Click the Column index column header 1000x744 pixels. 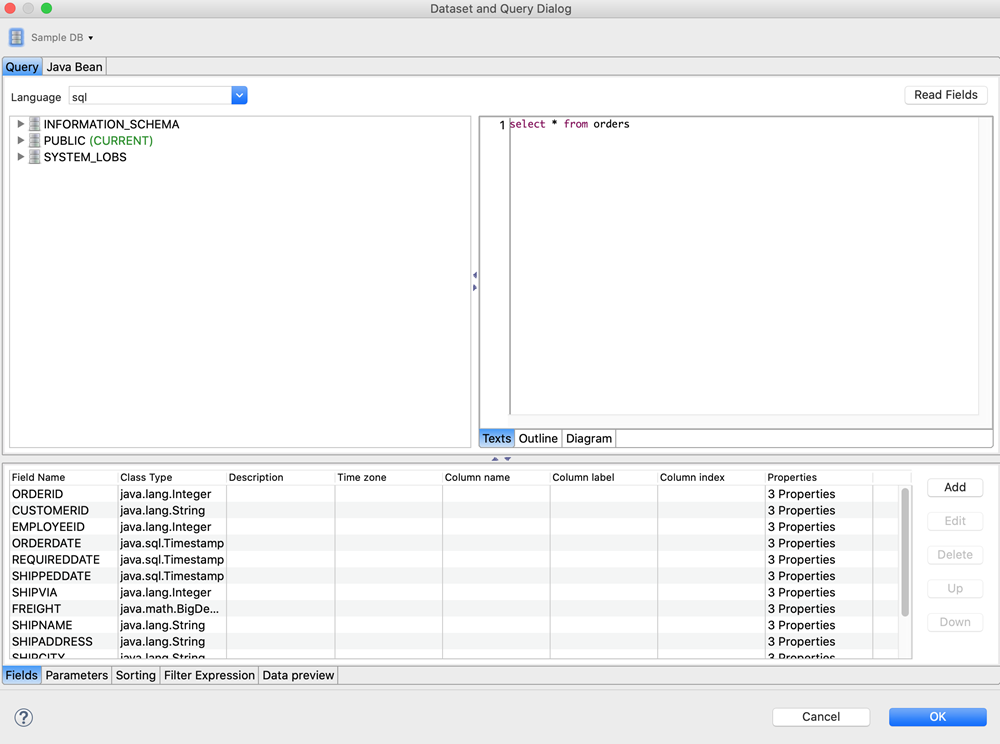click(x=711, y=478)
